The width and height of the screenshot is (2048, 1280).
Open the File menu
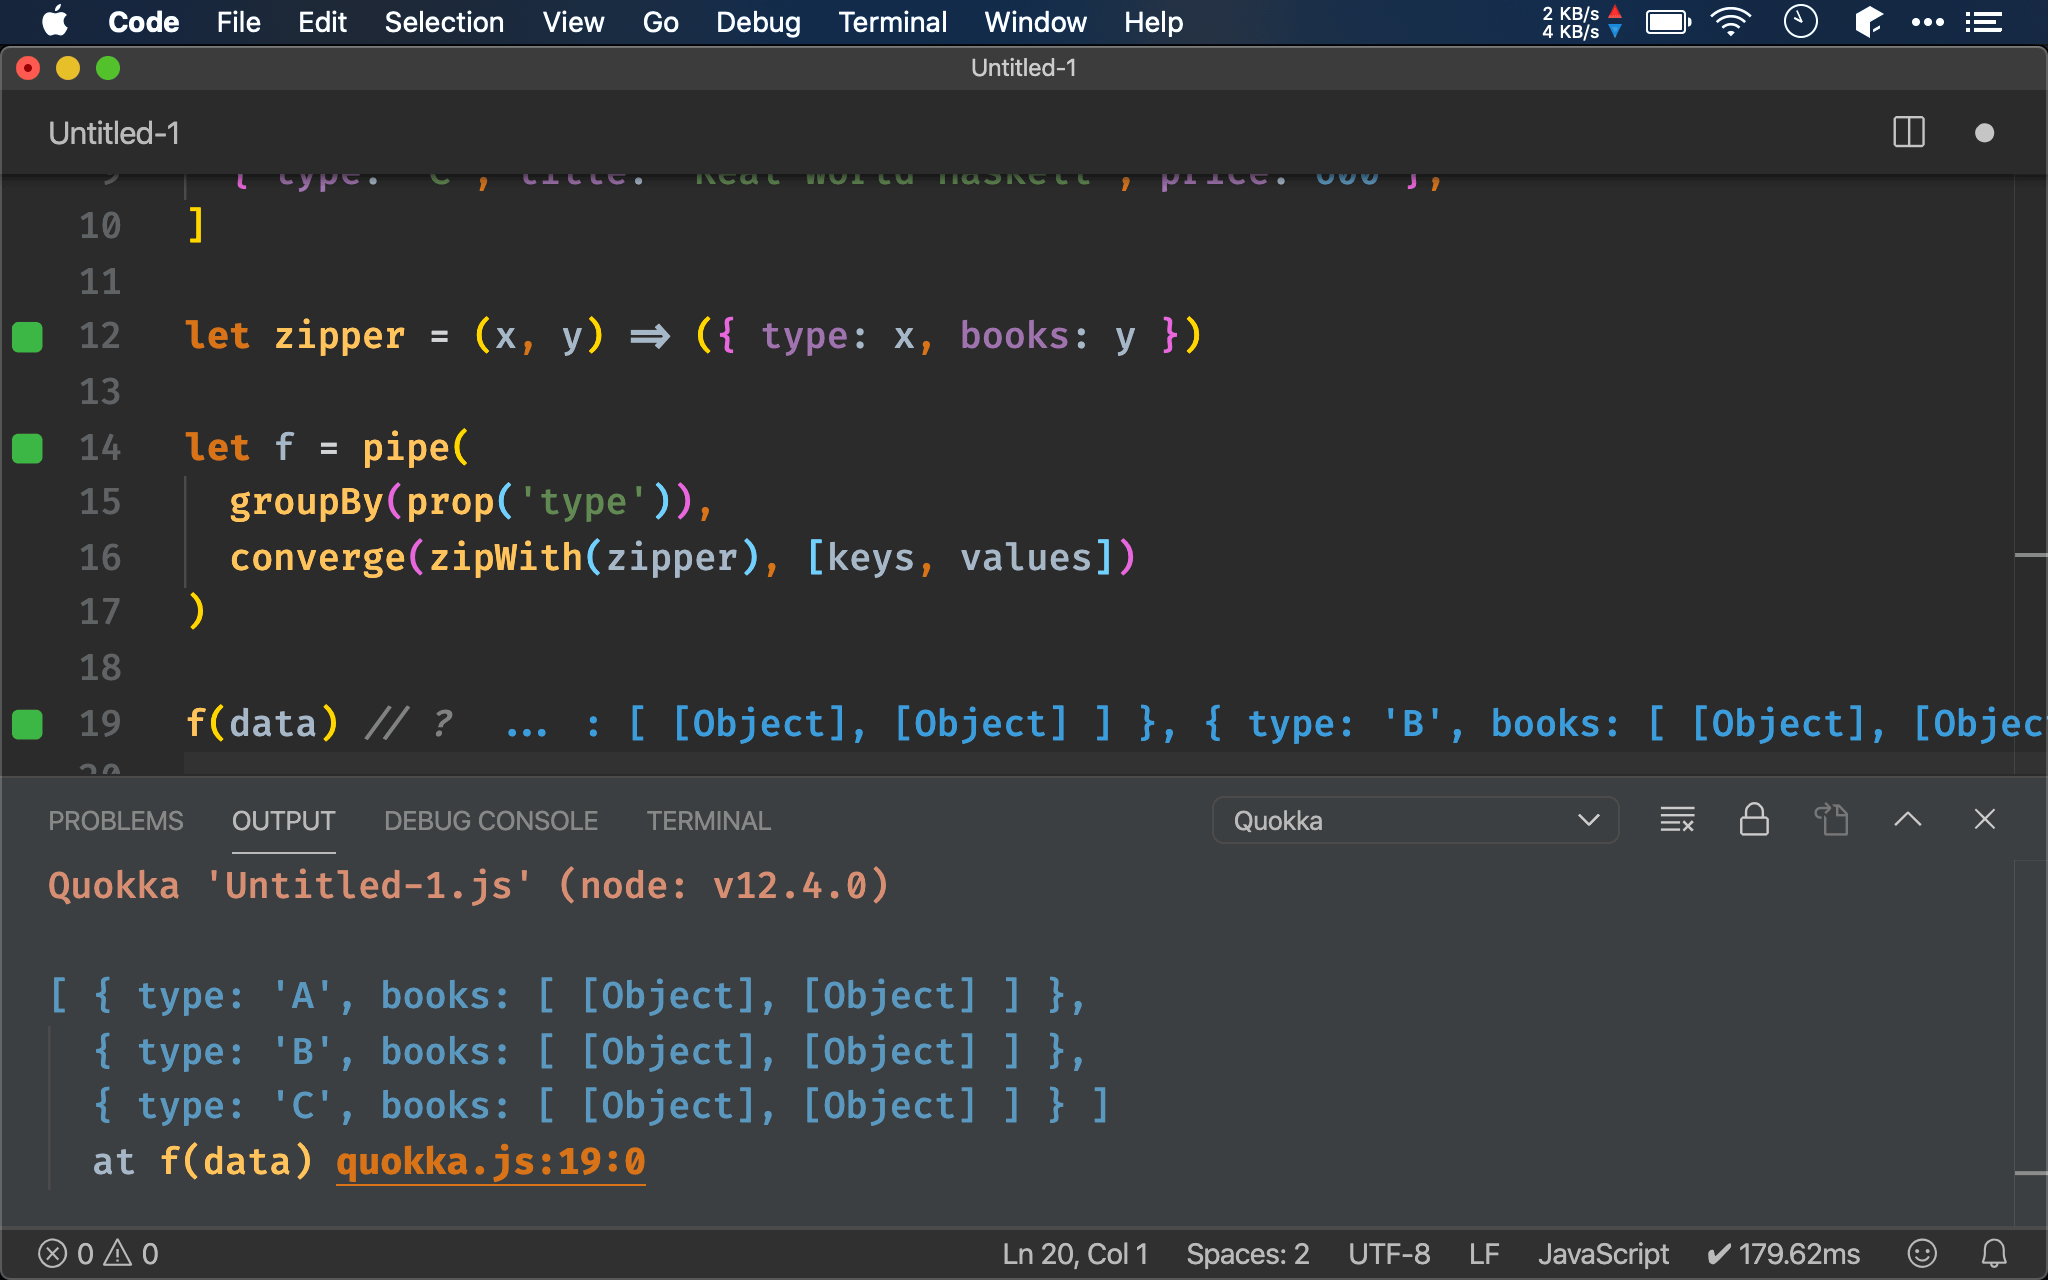click(238, 22)
